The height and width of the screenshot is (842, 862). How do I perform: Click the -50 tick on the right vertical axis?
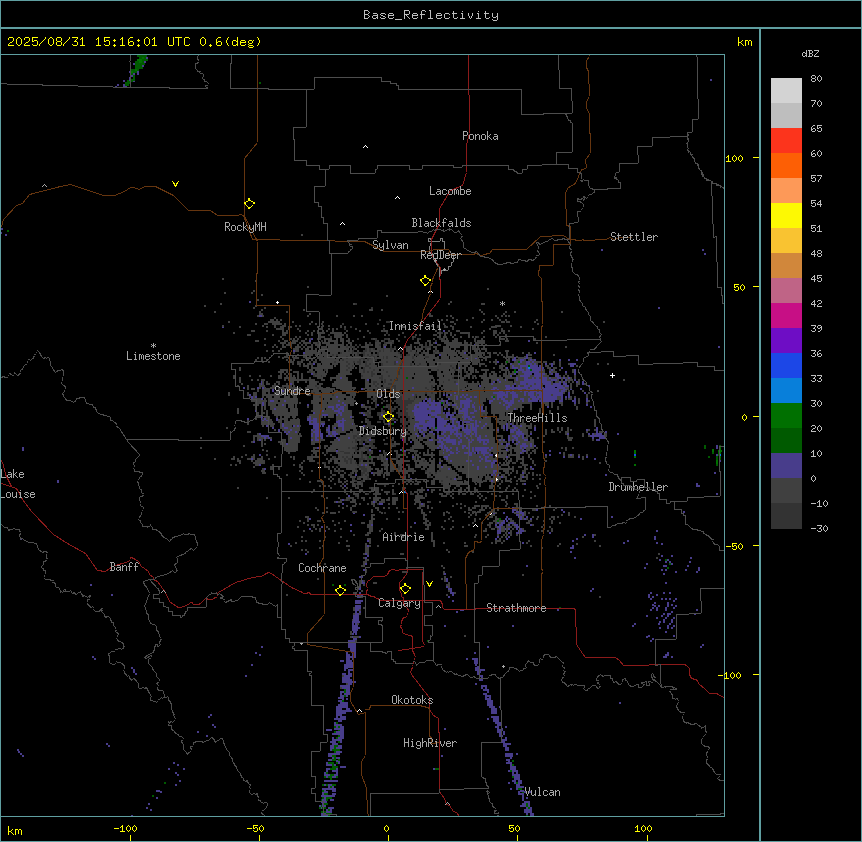(x=734, y=546)
